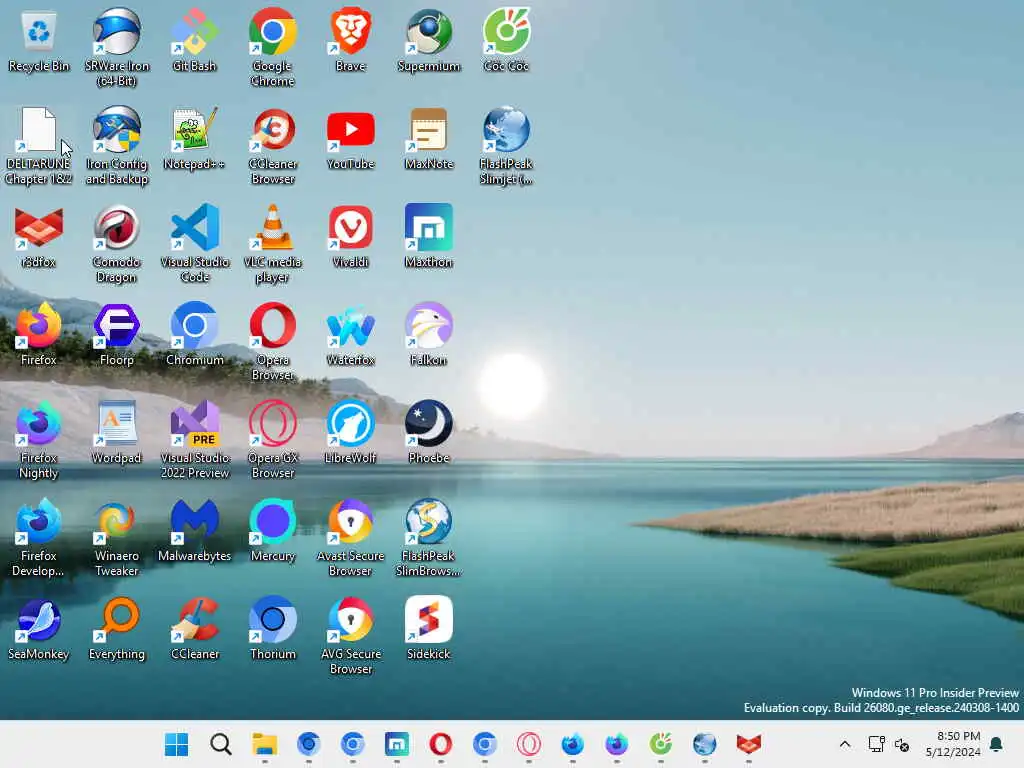Select the Wordpad desktop shortcut
Viewport: 1024px width, 768px height.
coord(117,433)
